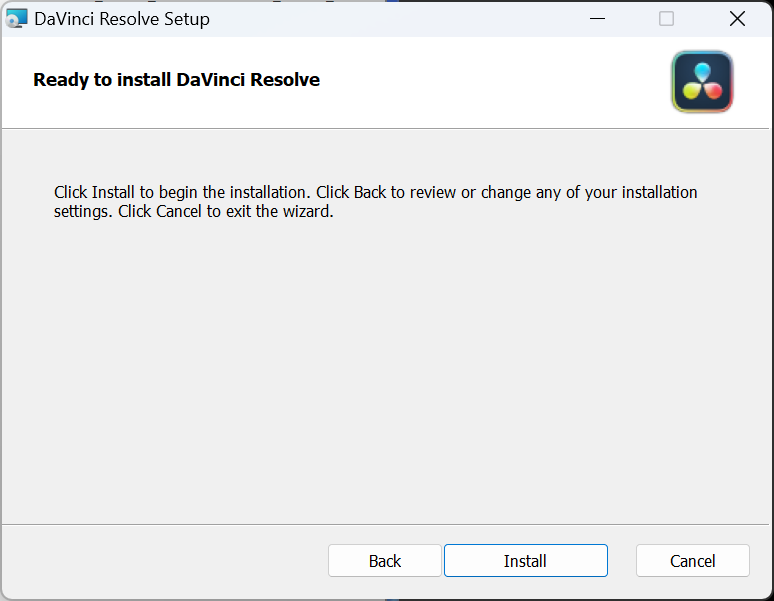
Task: Click the disabled maximize button in the title bar
Action: coord(666,19)
